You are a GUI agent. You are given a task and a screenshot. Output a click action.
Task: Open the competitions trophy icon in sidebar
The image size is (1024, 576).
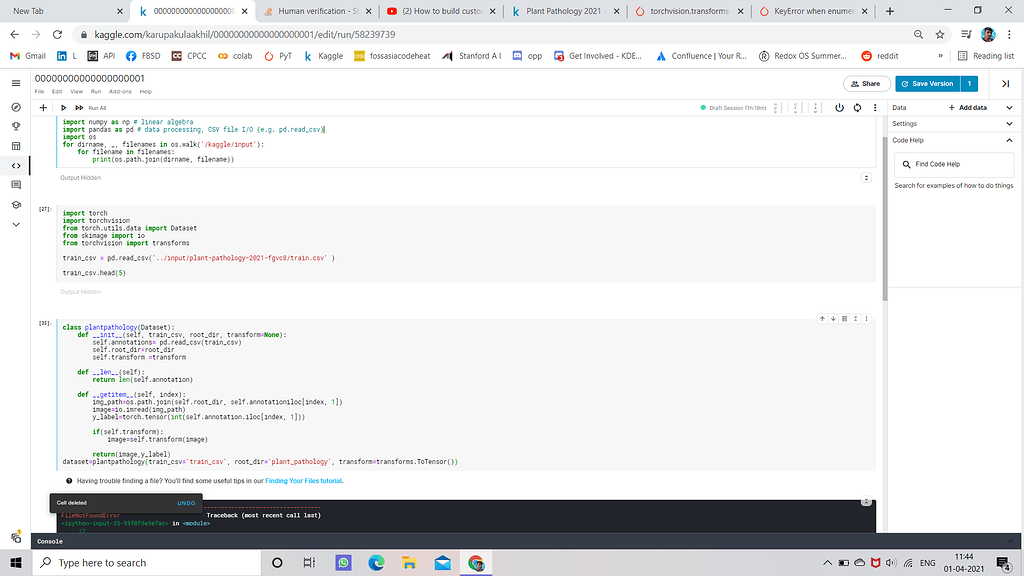tap(15, 126)
